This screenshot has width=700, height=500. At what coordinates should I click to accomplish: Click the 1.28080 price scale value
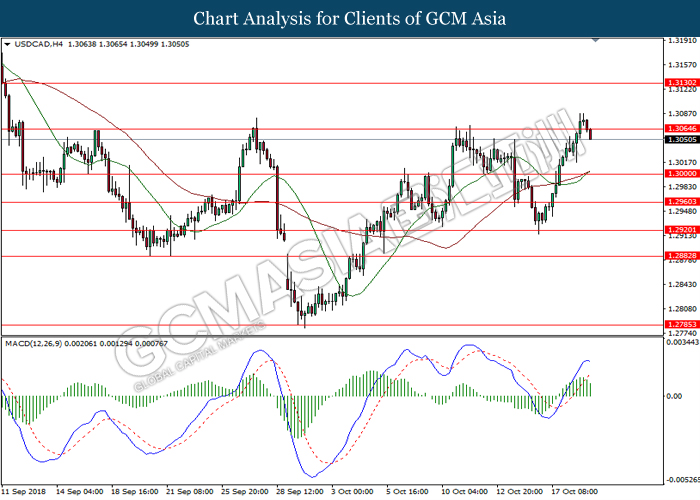coord(682,308)
